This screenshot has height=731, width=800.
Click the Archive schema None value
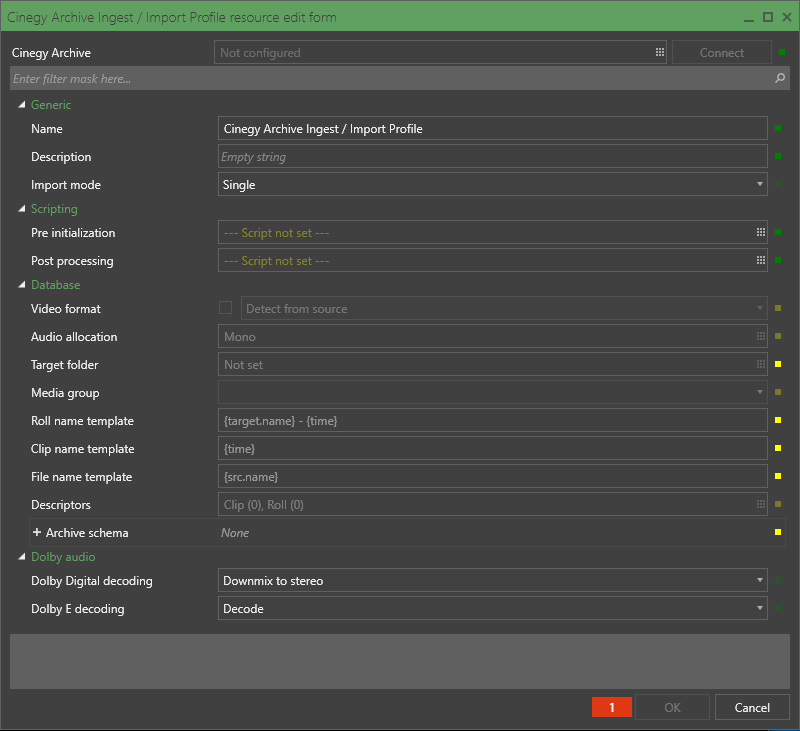pyautogui.click(x=235, y=533)
